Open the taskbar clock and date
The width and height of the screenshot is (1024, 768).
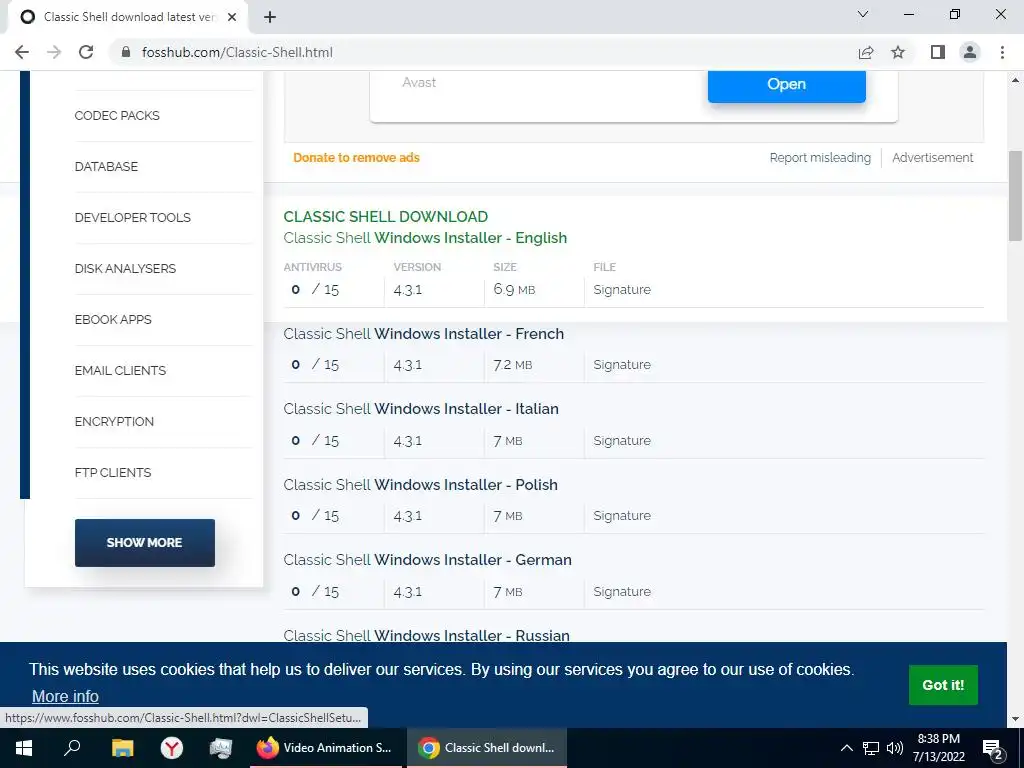coord(938,748)
